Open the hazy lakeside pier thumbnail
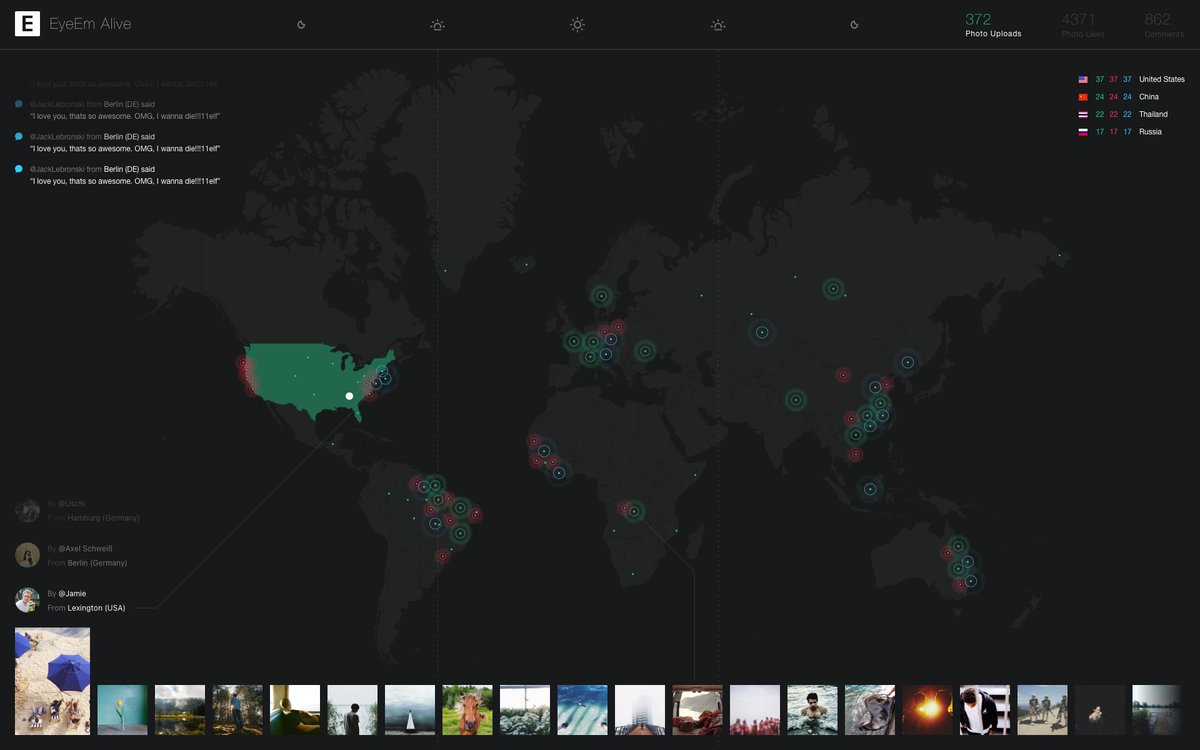The image size is (1200, 750). tap(1157, 710)
